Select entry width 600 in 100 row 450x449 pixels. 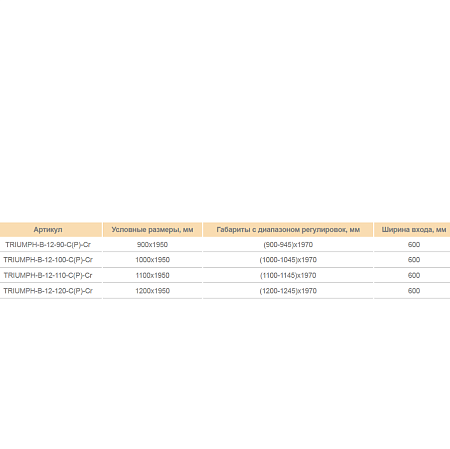(414, 260)
